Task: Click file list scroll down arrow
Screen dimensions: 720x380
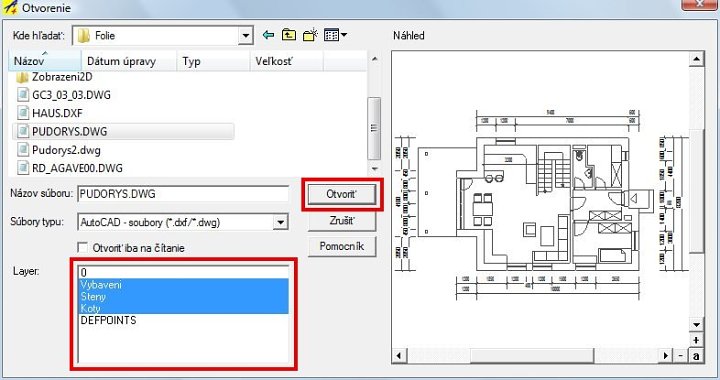Action: click(x=375, y=168)
